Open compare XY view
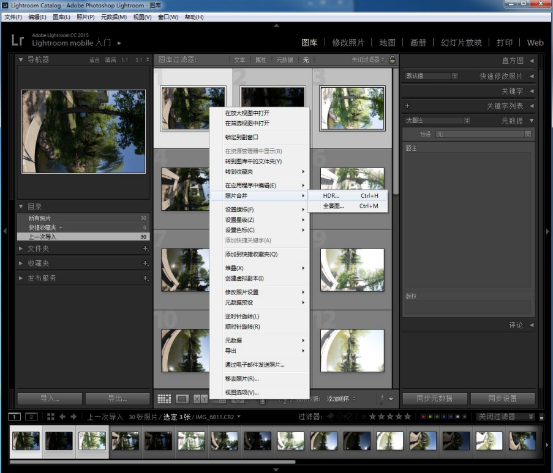The width and height of the screenshot is (553, 473). [x=200, y=399]
